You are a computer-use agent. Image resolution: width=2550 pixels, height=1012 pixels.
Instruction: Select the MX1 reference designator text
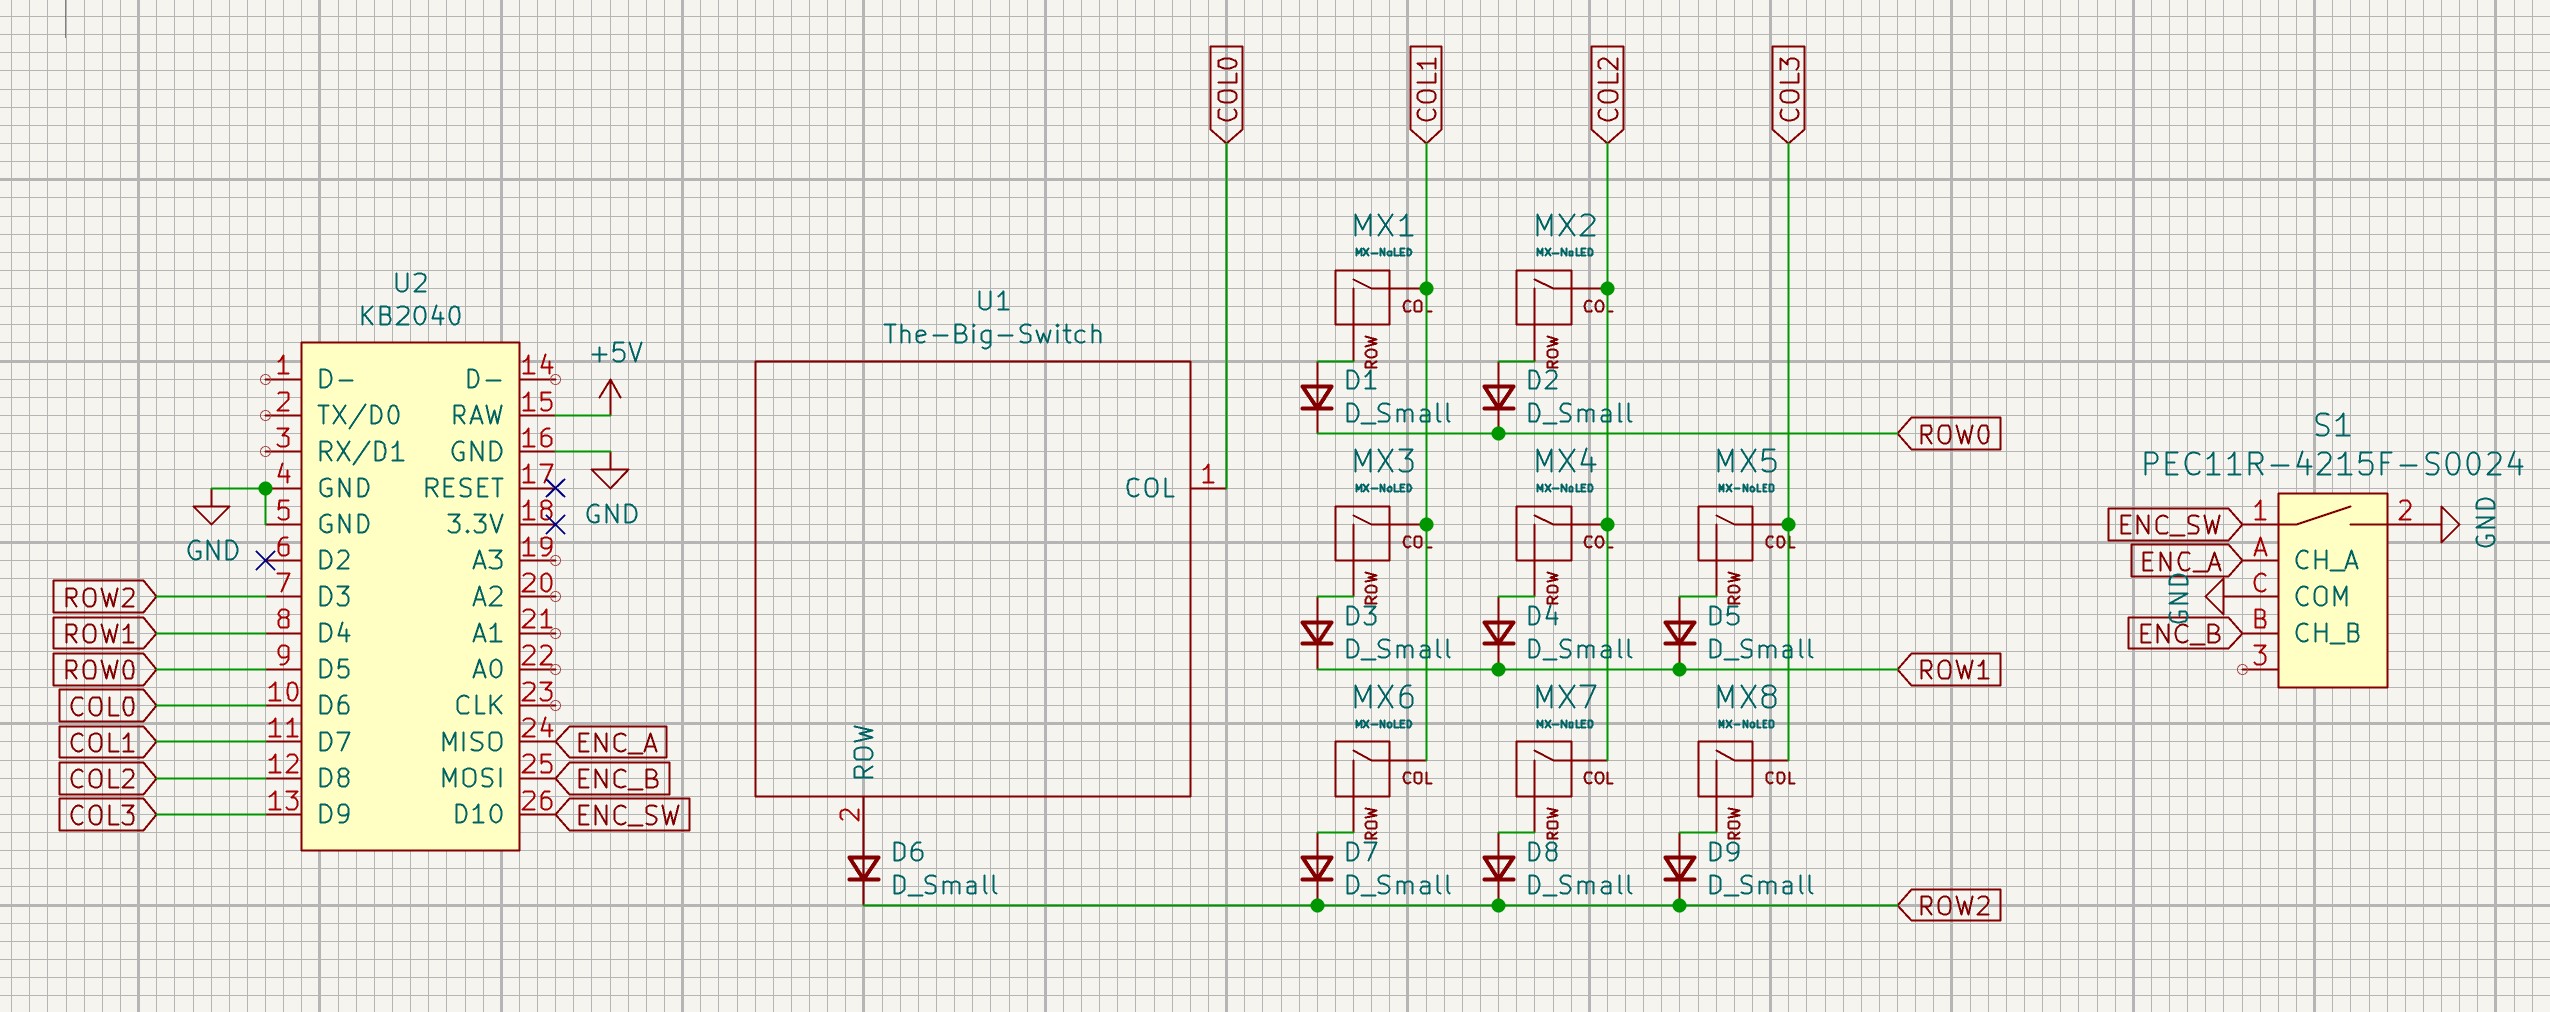coord(1382,226)
